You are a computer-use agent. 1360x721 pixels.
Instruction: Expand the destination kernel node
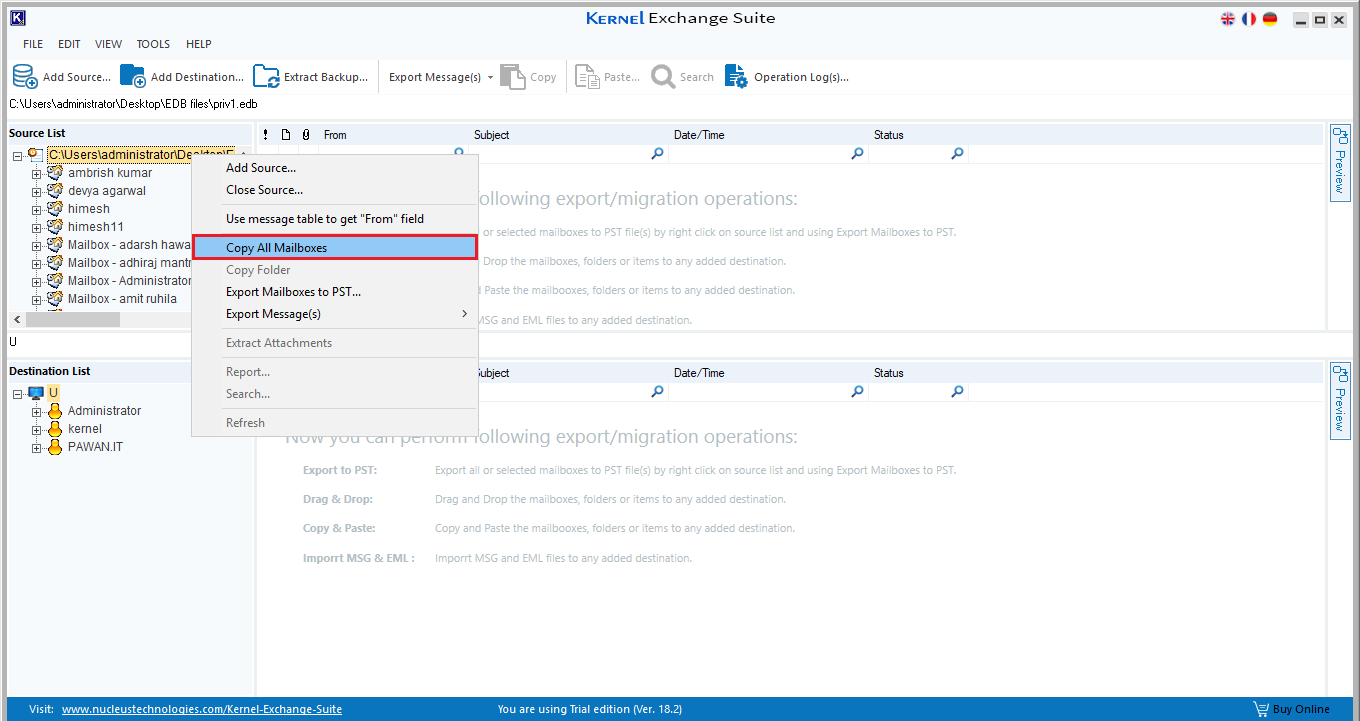pyautogui.click(x=37, y=429)
